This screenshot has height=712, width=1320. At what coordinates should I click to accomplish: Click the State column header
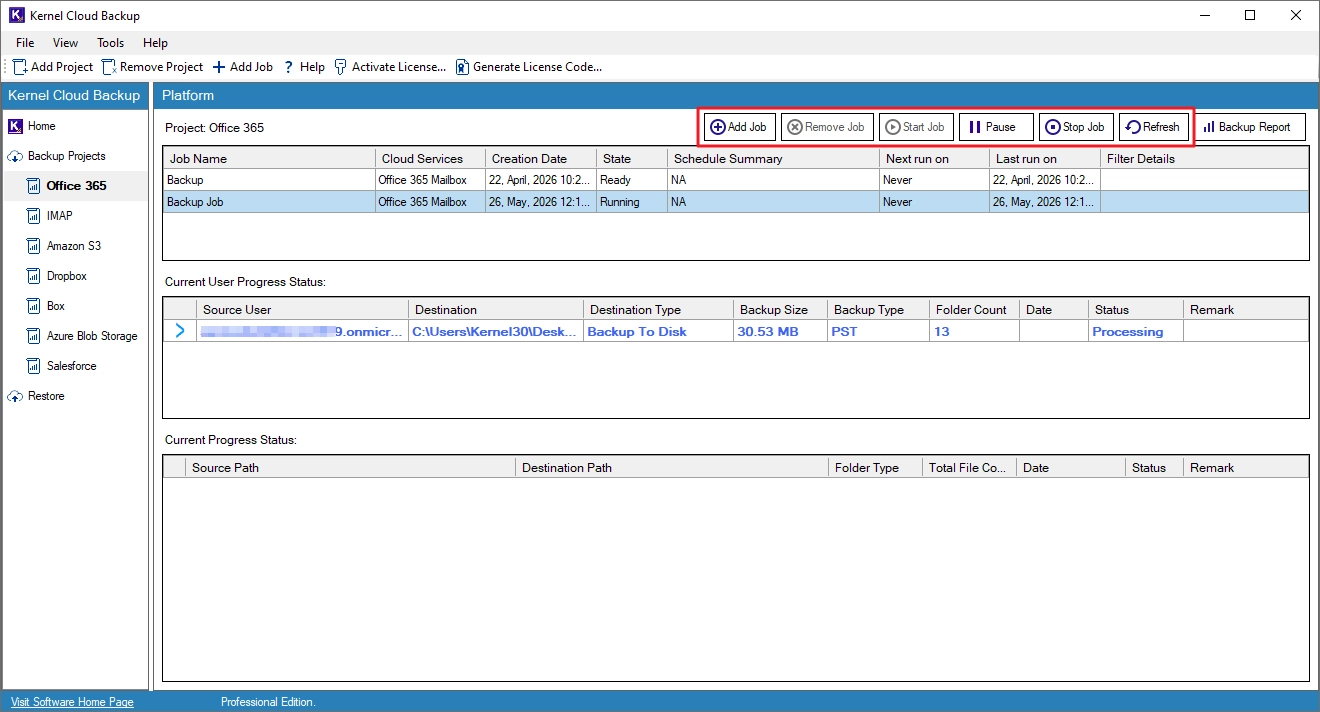pos(632,158)
